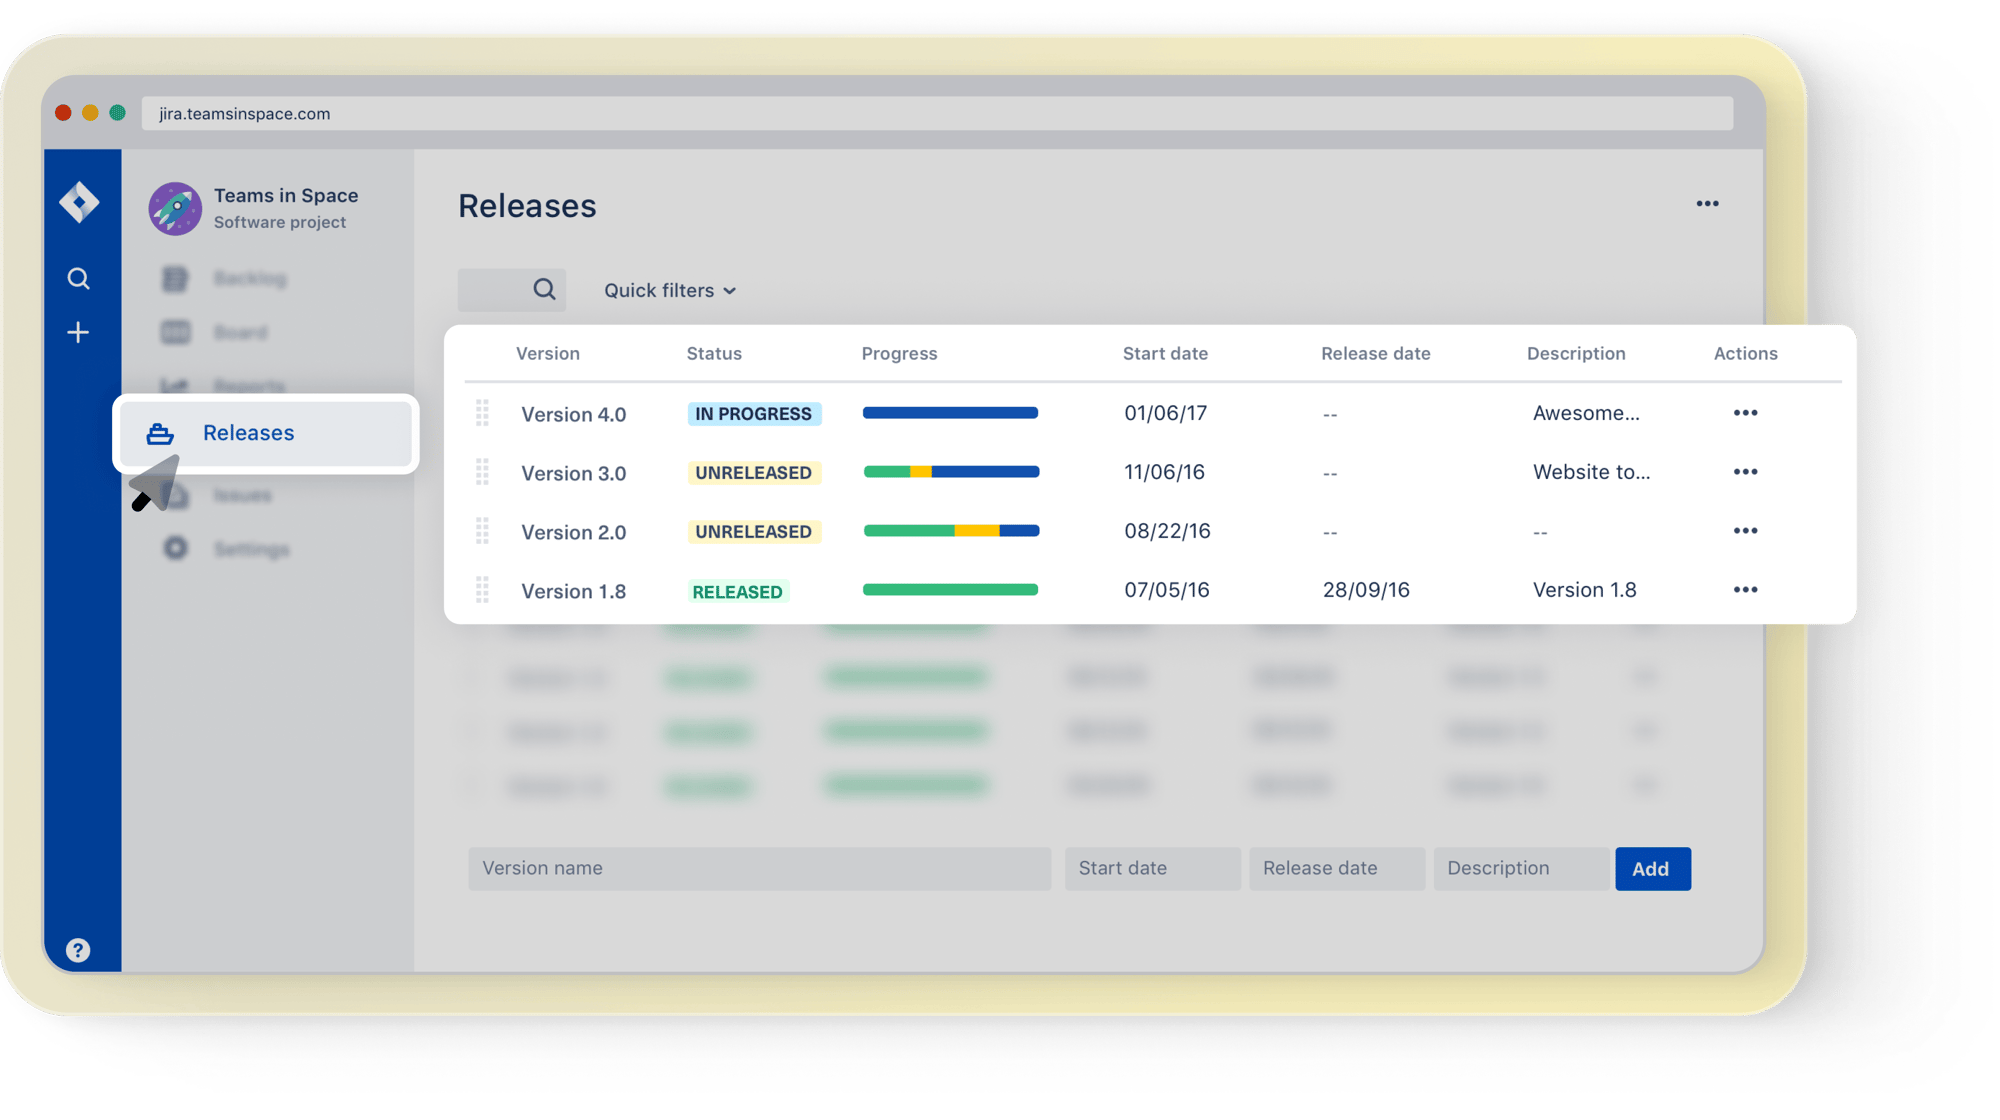This screenshot has height=1120, width=2000.
Task: Open Version 2.0 link
Action: [x=573, y=532]
